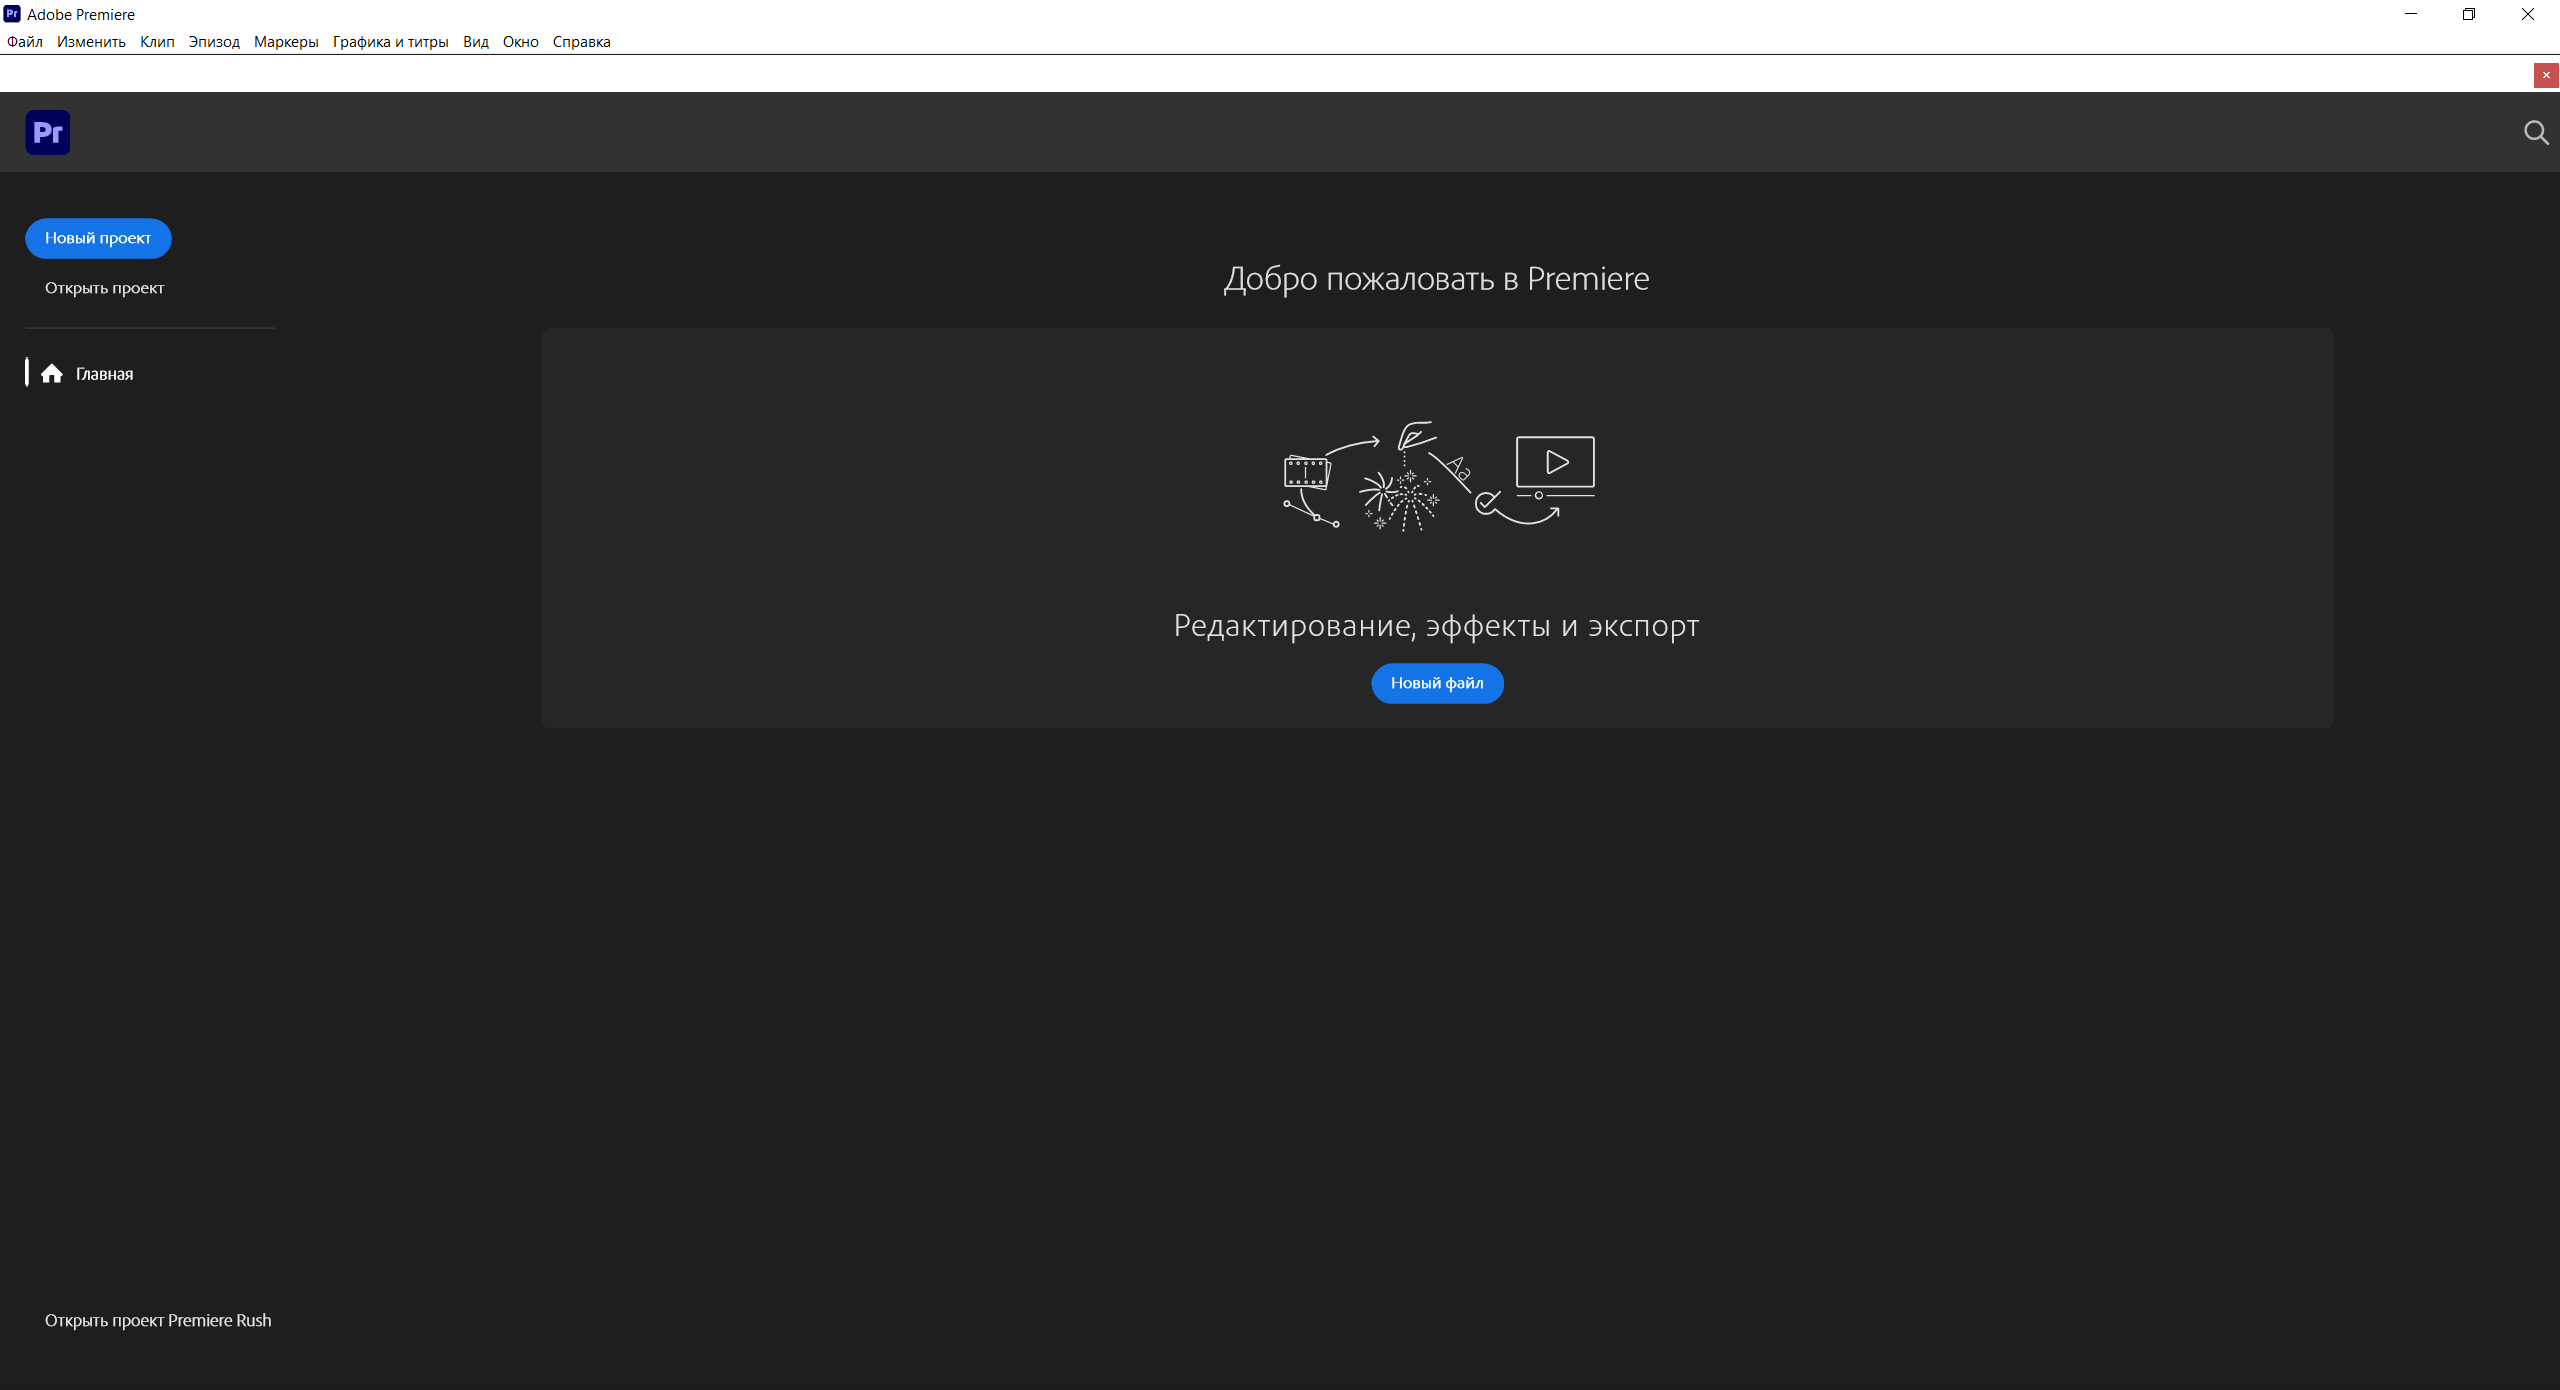The height and width of the screenshot is (1390, 2560).
Task: Open the Открыть проект Premiere Rush link
Action: pos(158,1320)
